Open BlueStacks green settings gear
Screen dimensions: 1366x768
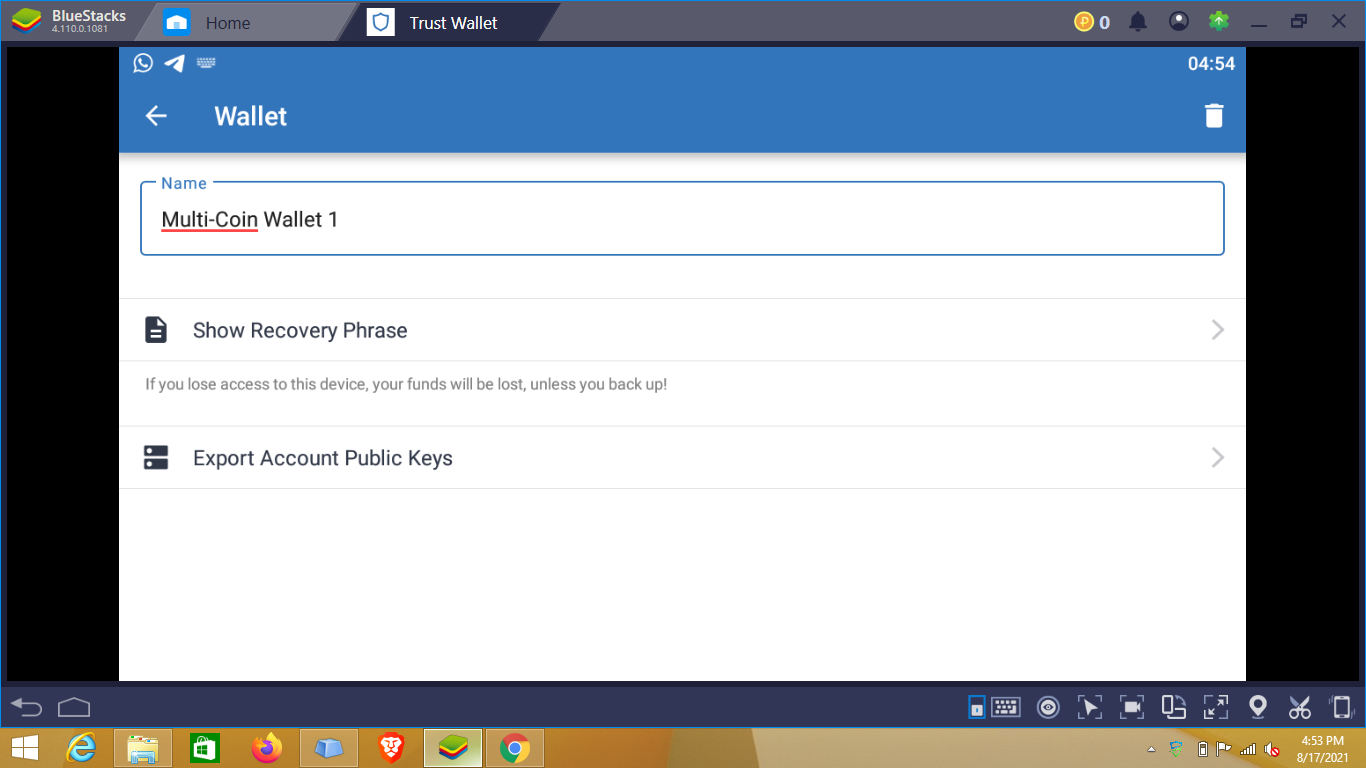tap(1218, 22)
